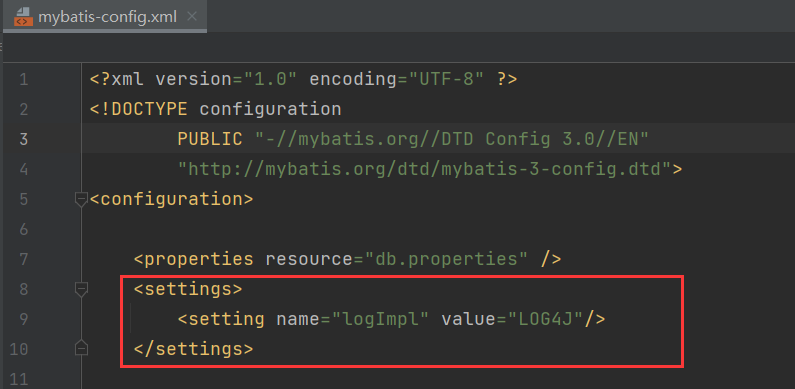Click the "LOG4J" value string
The height and width of the screenshot is (389, 795).
click(547, 319)
